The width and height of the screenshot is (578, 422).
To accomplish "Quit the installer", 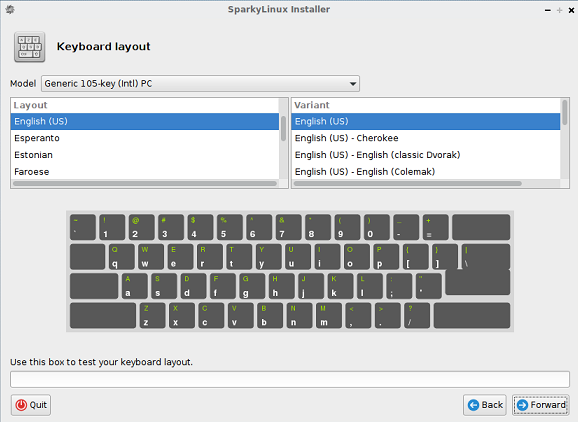I will tap(31, 405).
